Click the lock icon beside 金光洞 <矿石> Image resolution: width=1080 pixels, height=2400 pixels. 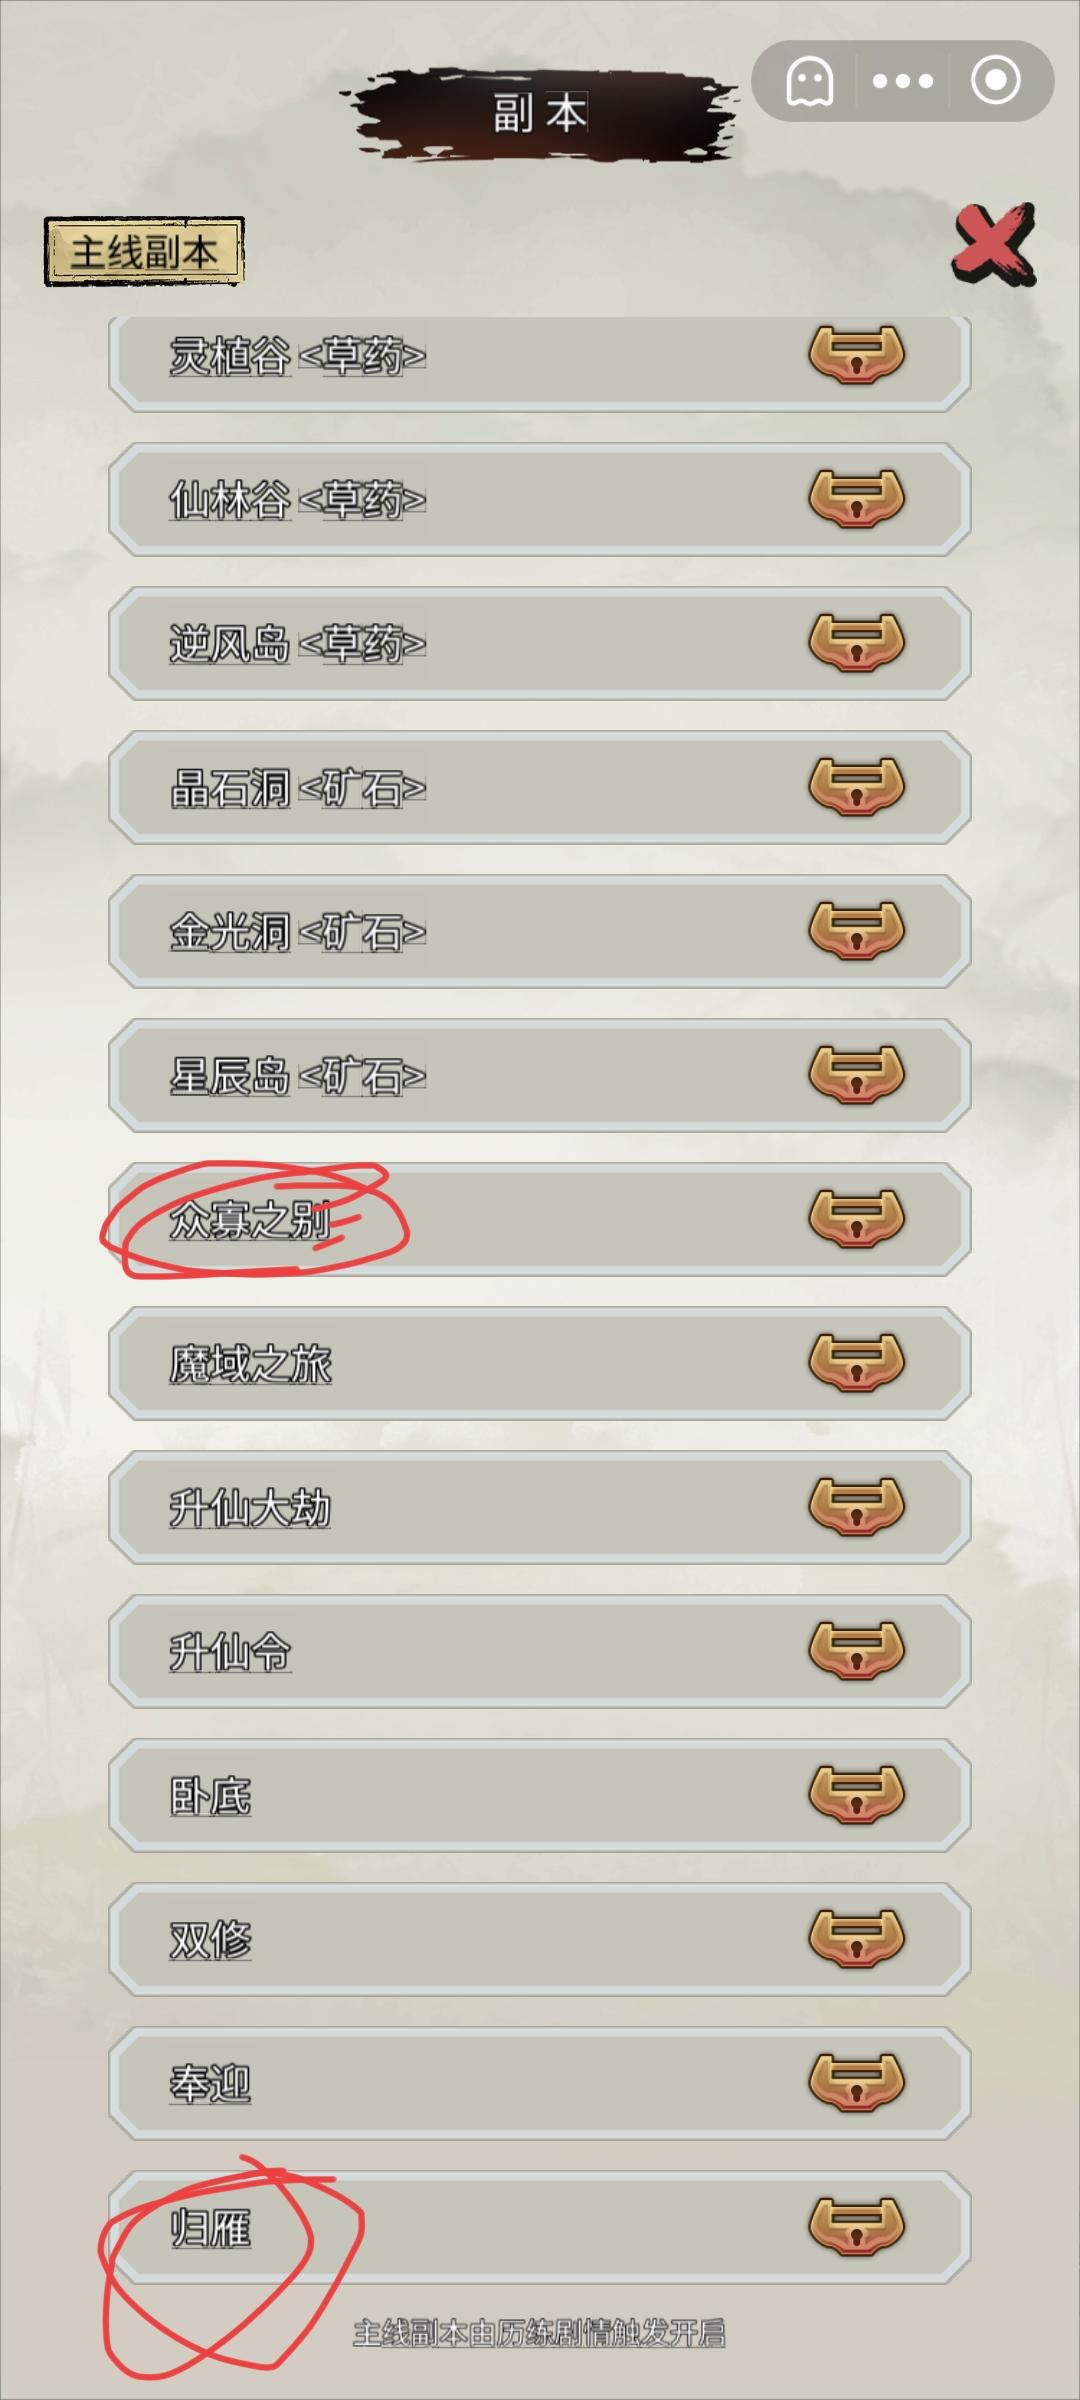pos(857,931)
